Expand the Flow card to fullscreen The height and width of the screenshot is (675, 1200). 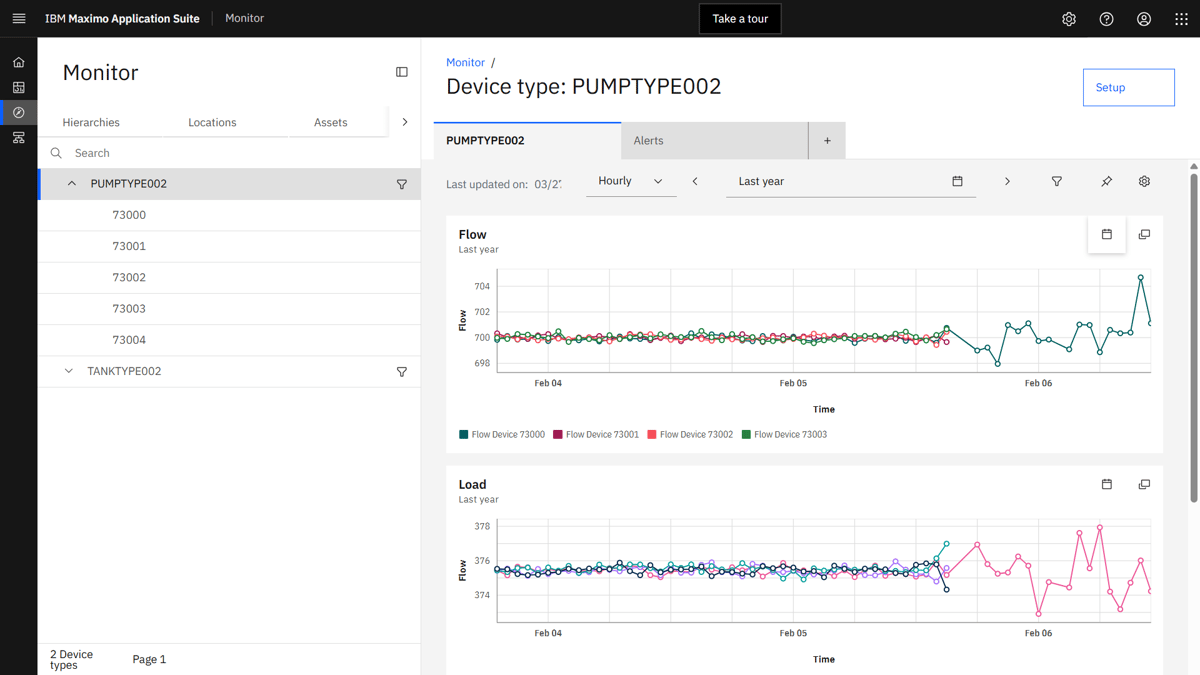click(1144, 235)
